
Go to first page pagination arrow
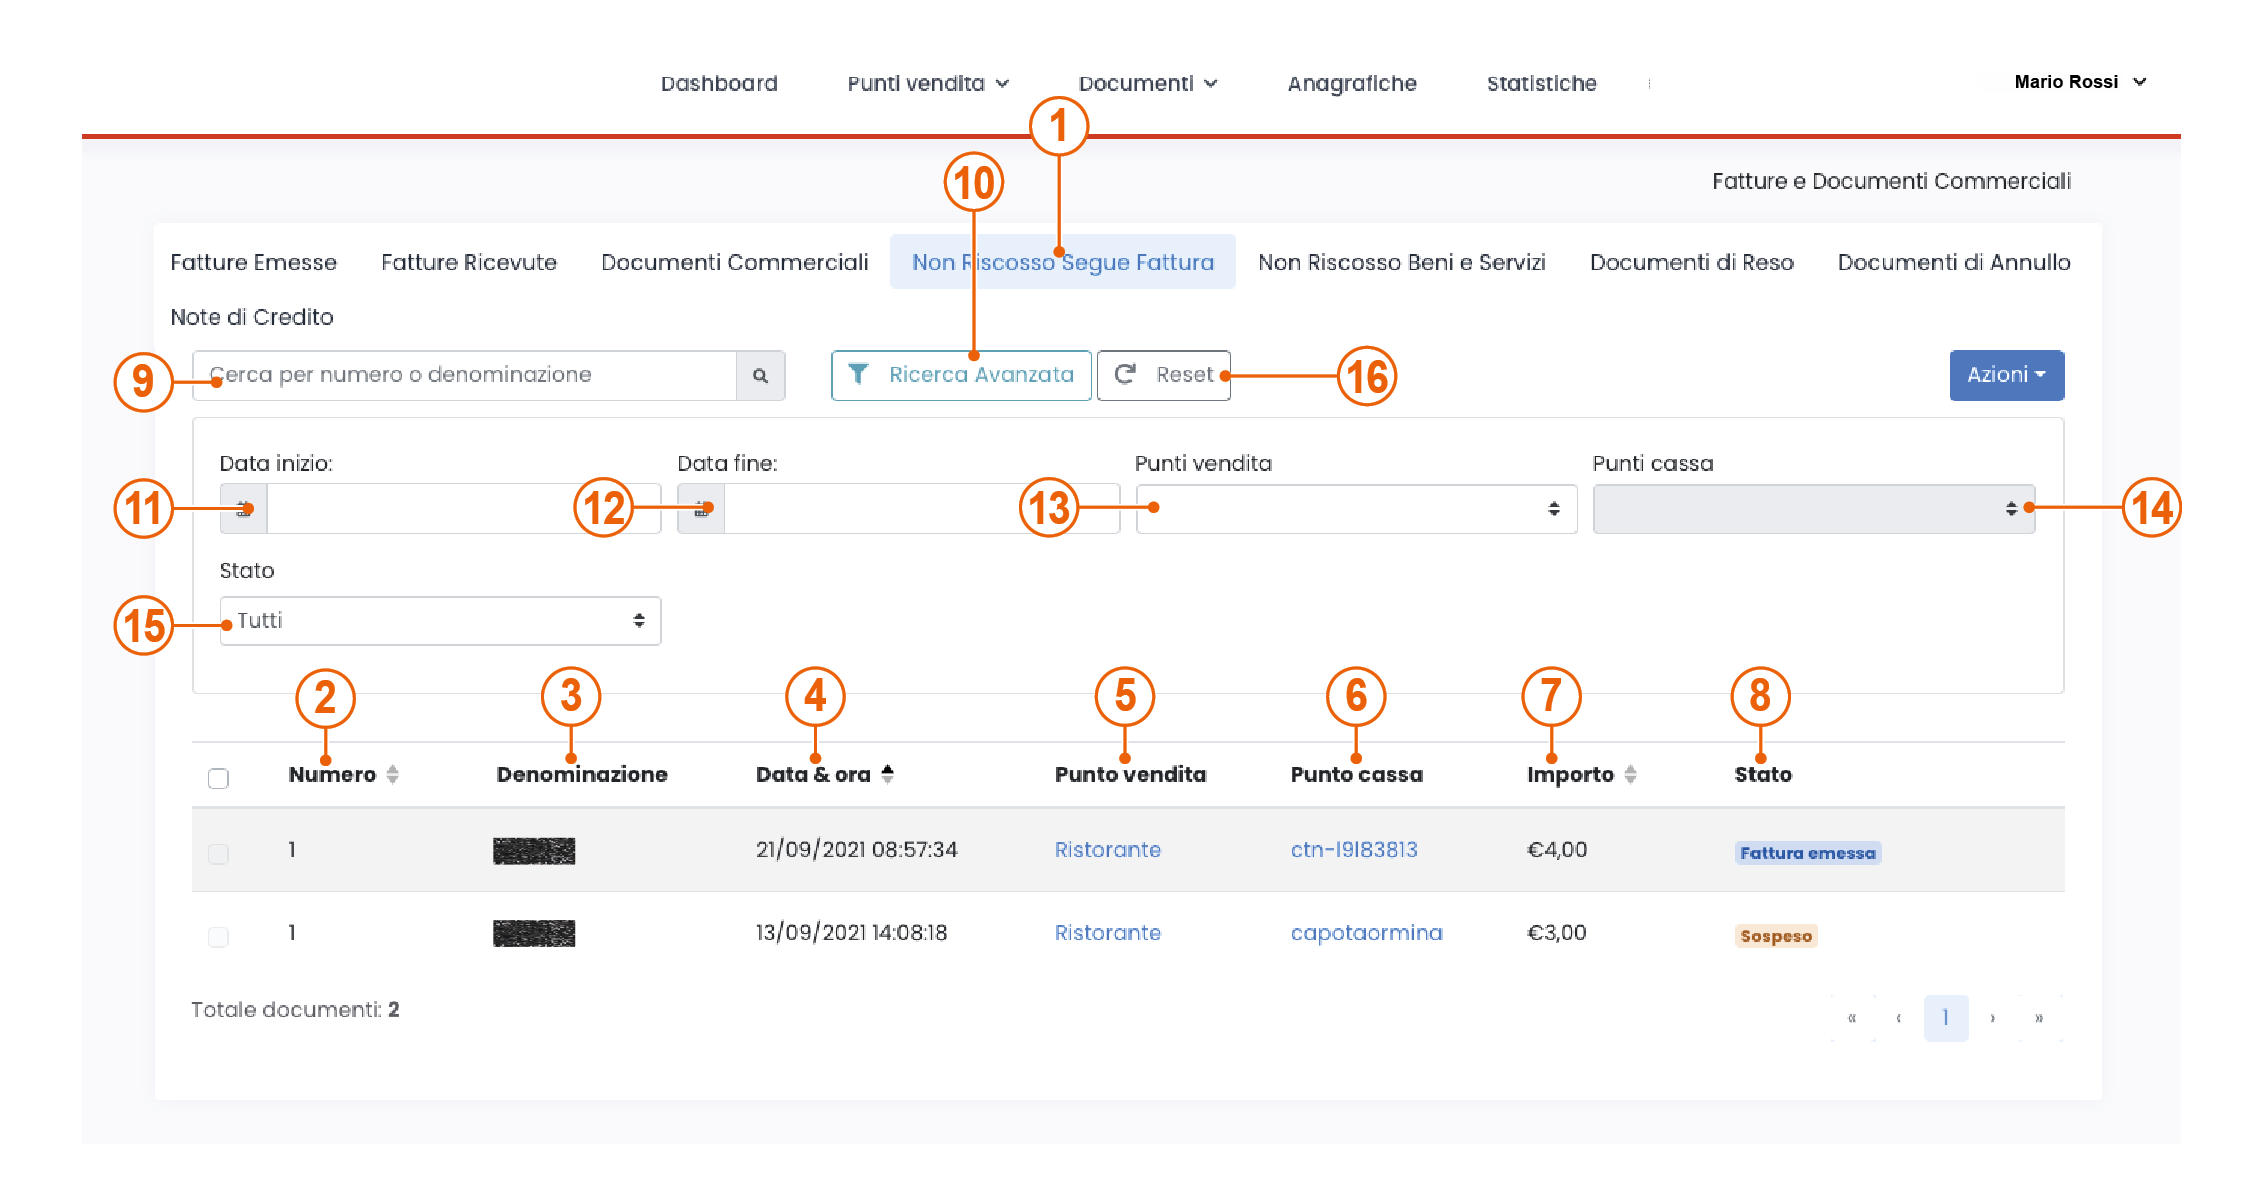coord(1852,1018)
